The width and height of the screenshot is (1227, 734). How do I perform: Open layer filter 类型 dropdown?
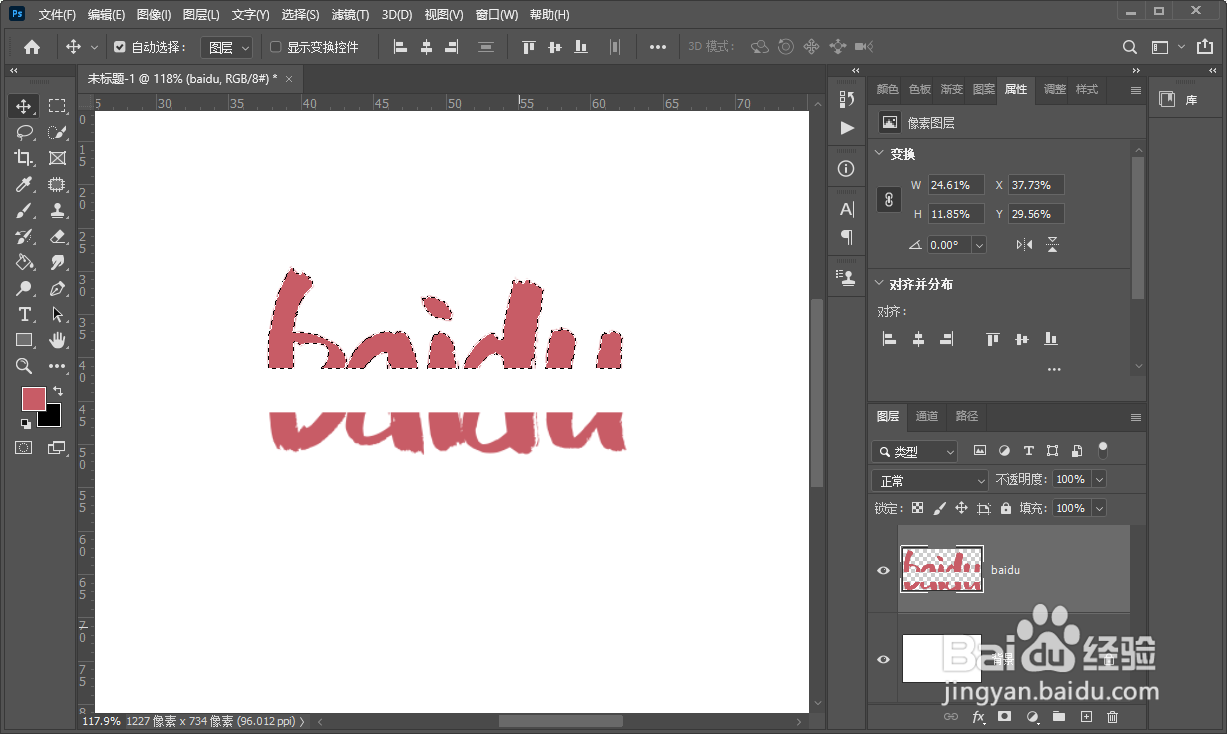point(914,452)
